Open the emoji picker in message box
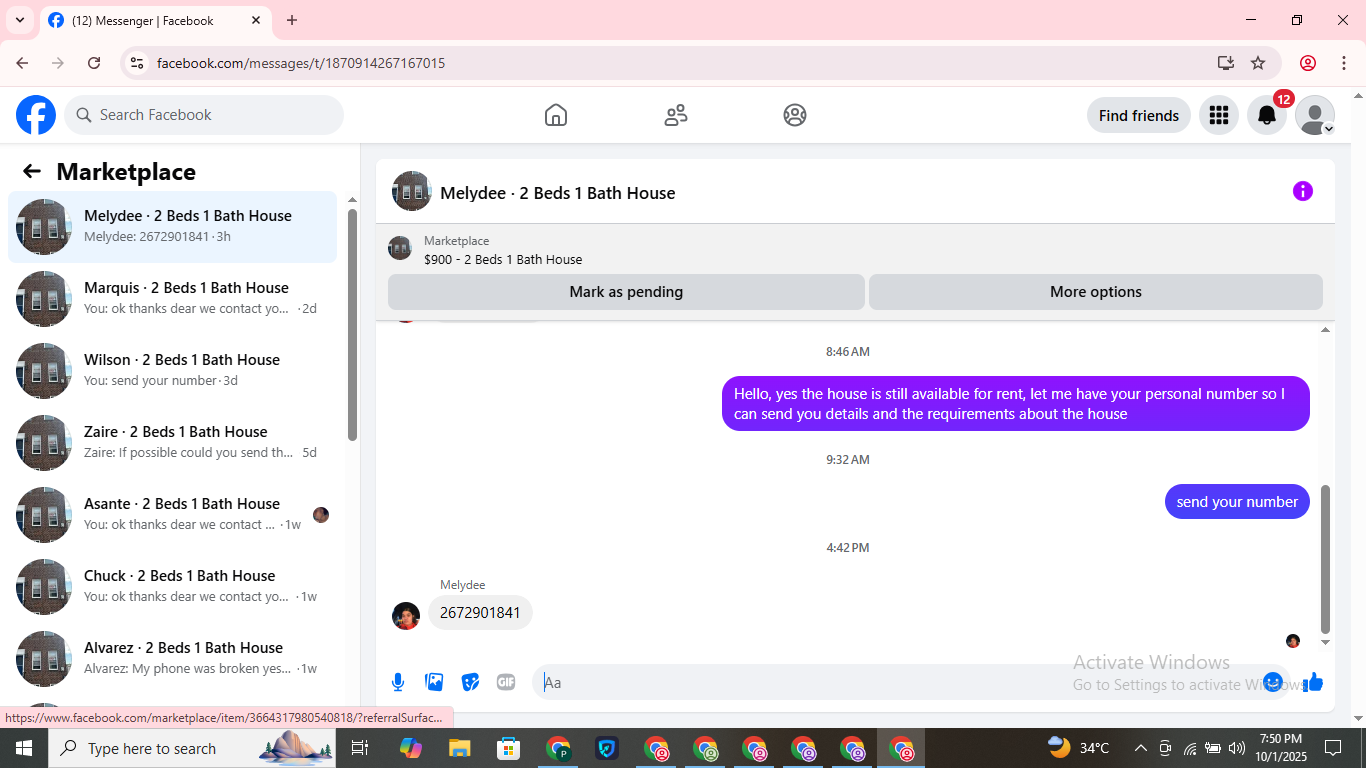This screenshot has height=768, width=1366. [x=1272, y=682]
